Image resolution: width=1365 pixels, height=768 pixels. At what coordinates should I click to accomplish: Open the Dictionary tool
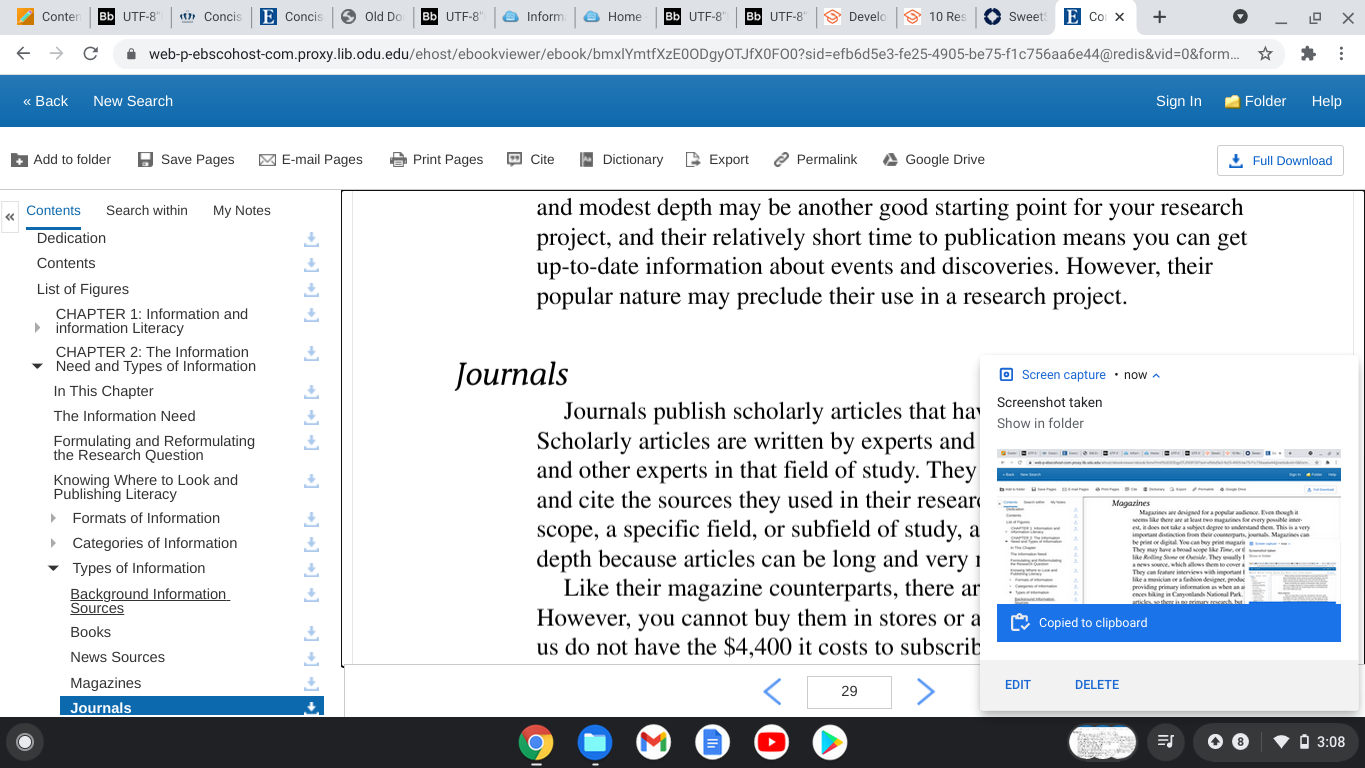(619, 159)
